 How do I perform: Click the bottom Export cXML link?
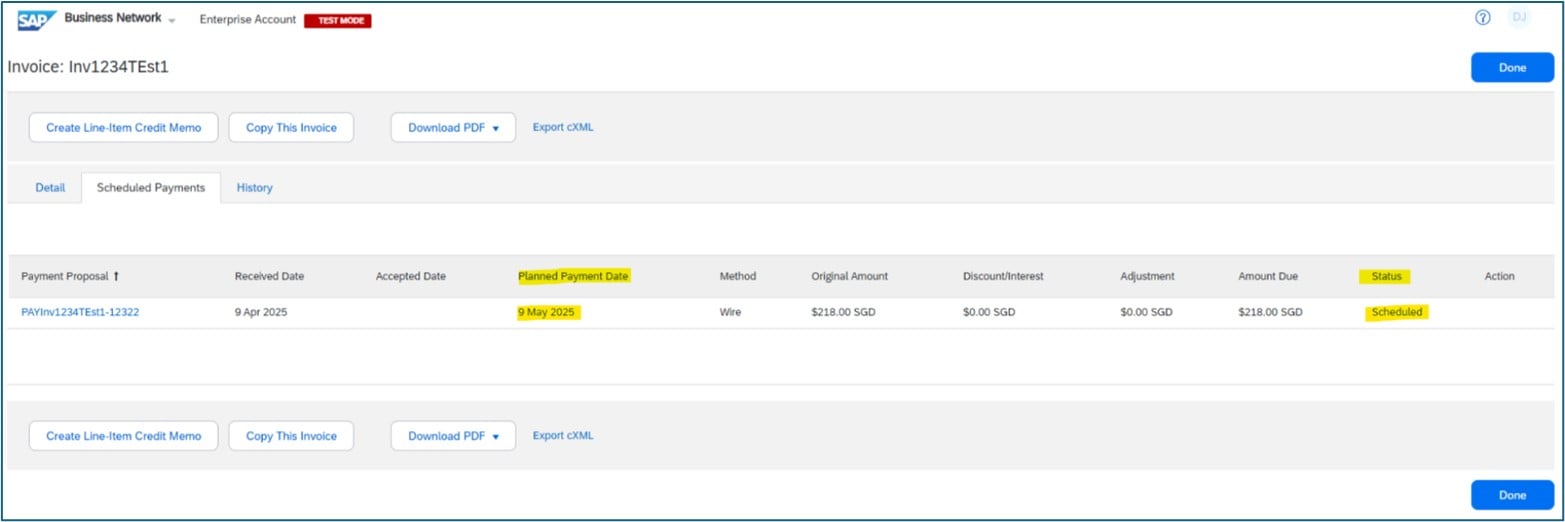tap(562, 435)
